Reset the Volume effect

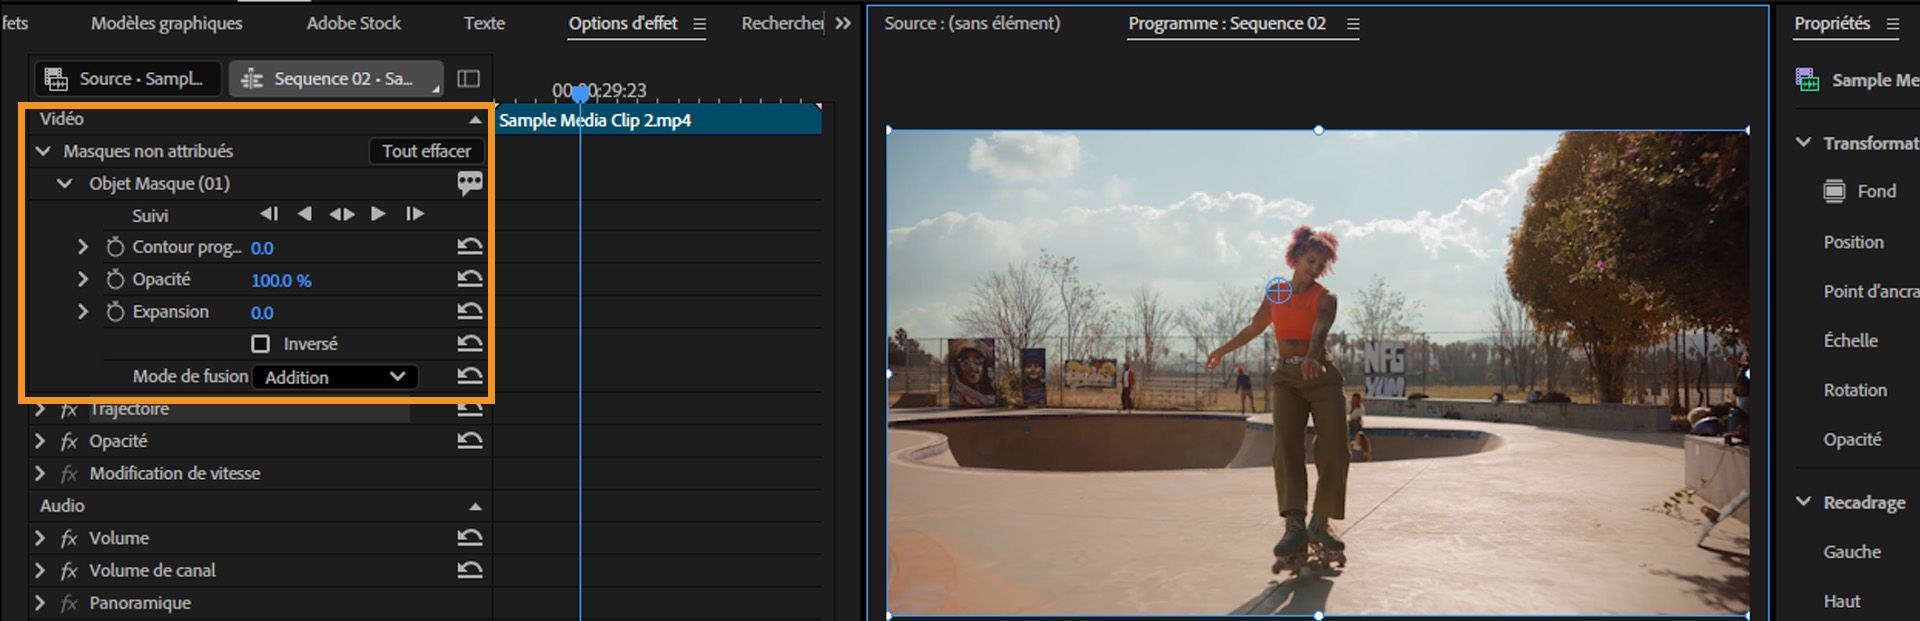(x=470, y=537)
